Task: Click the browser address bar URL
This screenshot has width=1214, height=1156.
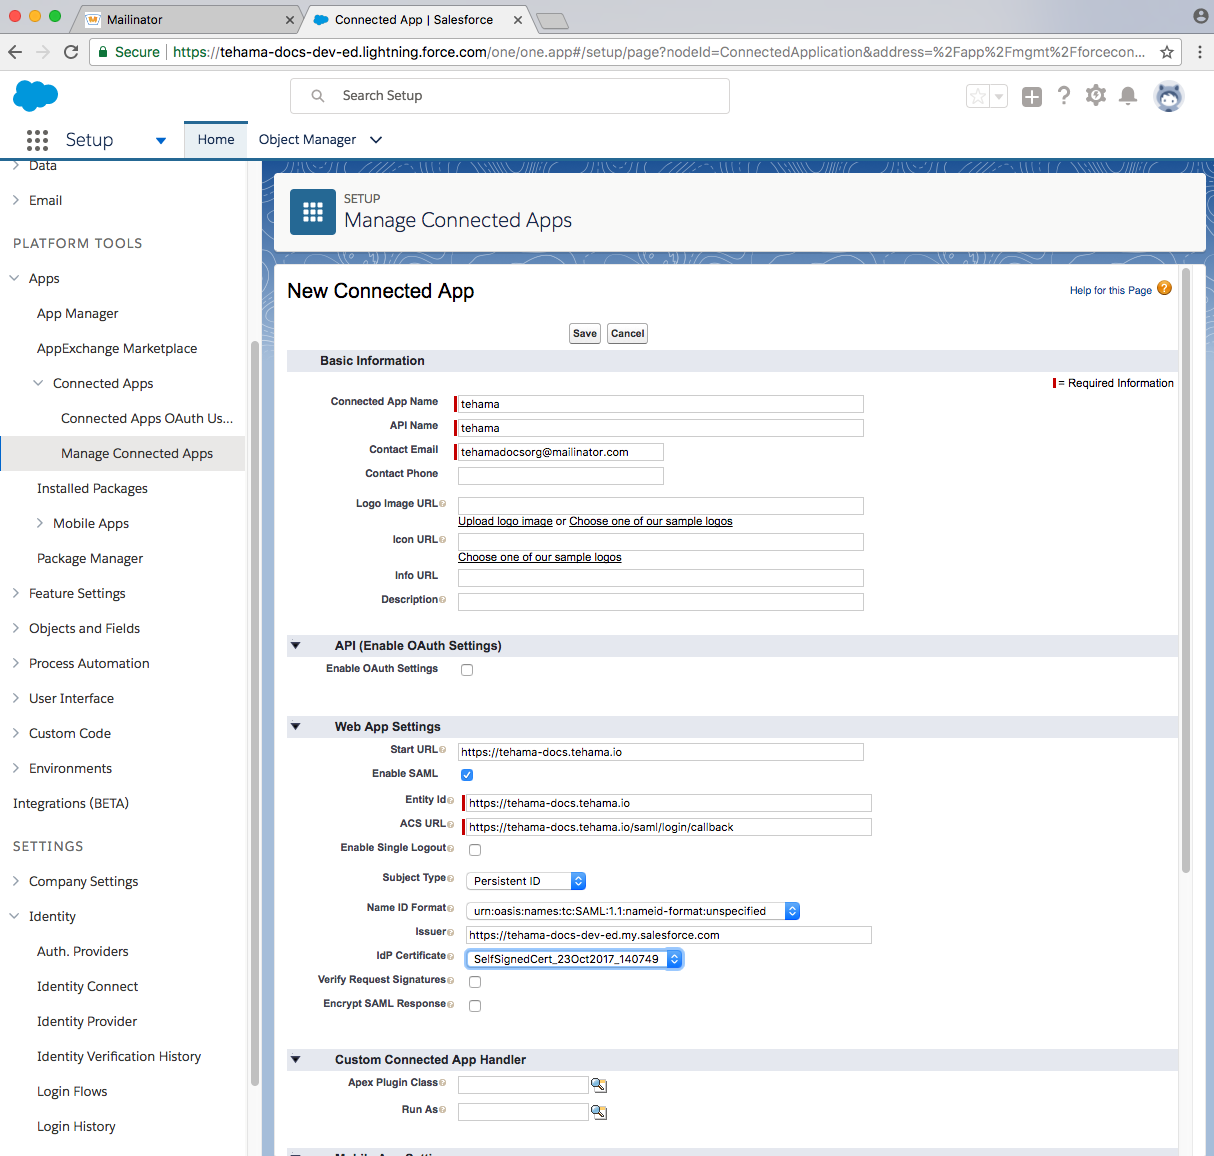Action: 659,52
